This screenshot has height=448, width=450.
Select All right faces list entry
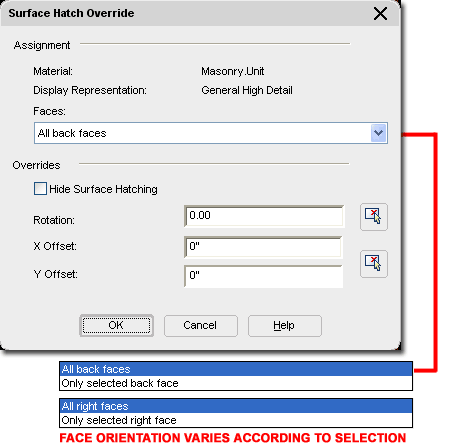(236, 406)
